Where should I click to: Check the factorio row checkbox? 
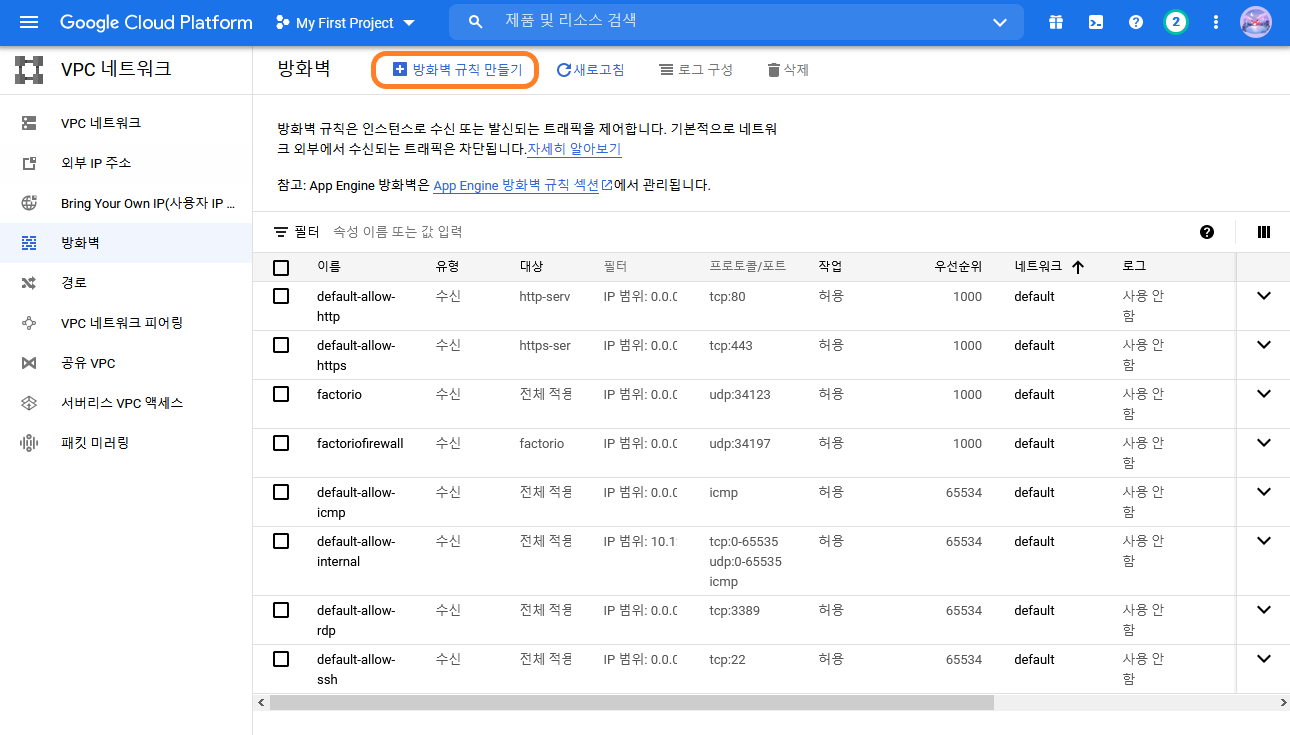point(281,394)
